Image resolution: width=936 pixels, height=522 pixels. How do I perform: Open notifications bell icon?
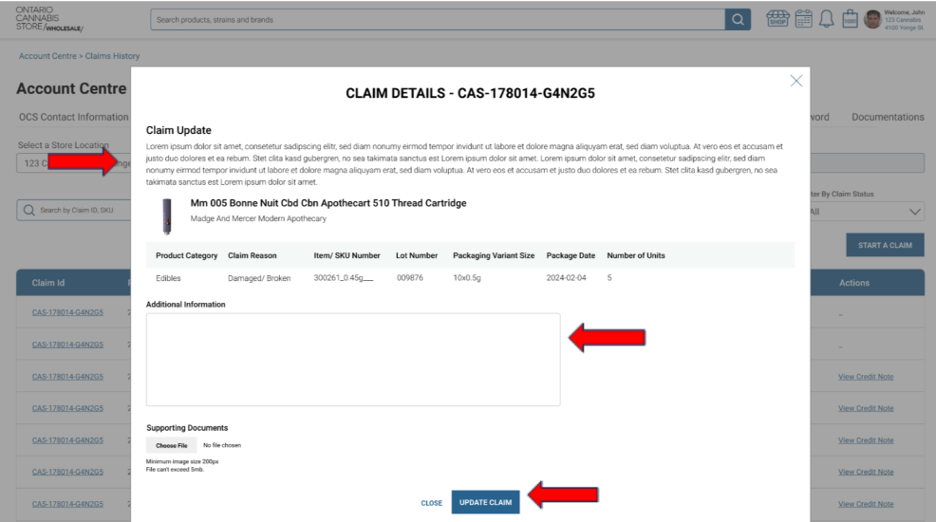826,19
